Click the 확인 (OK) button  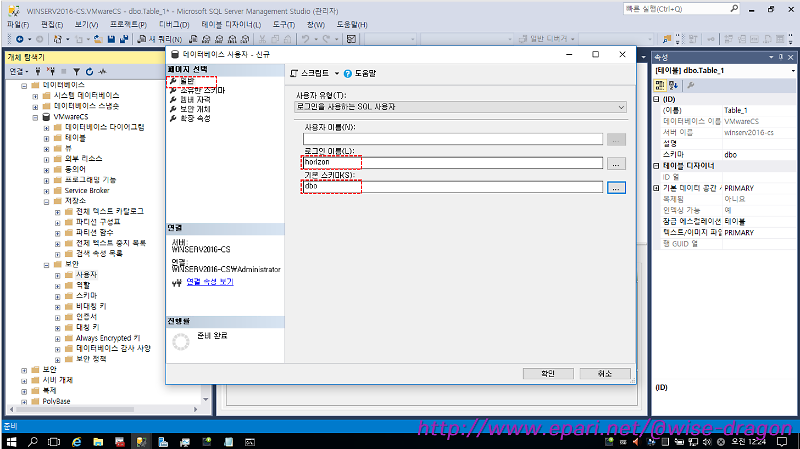(x=548, y=373)
